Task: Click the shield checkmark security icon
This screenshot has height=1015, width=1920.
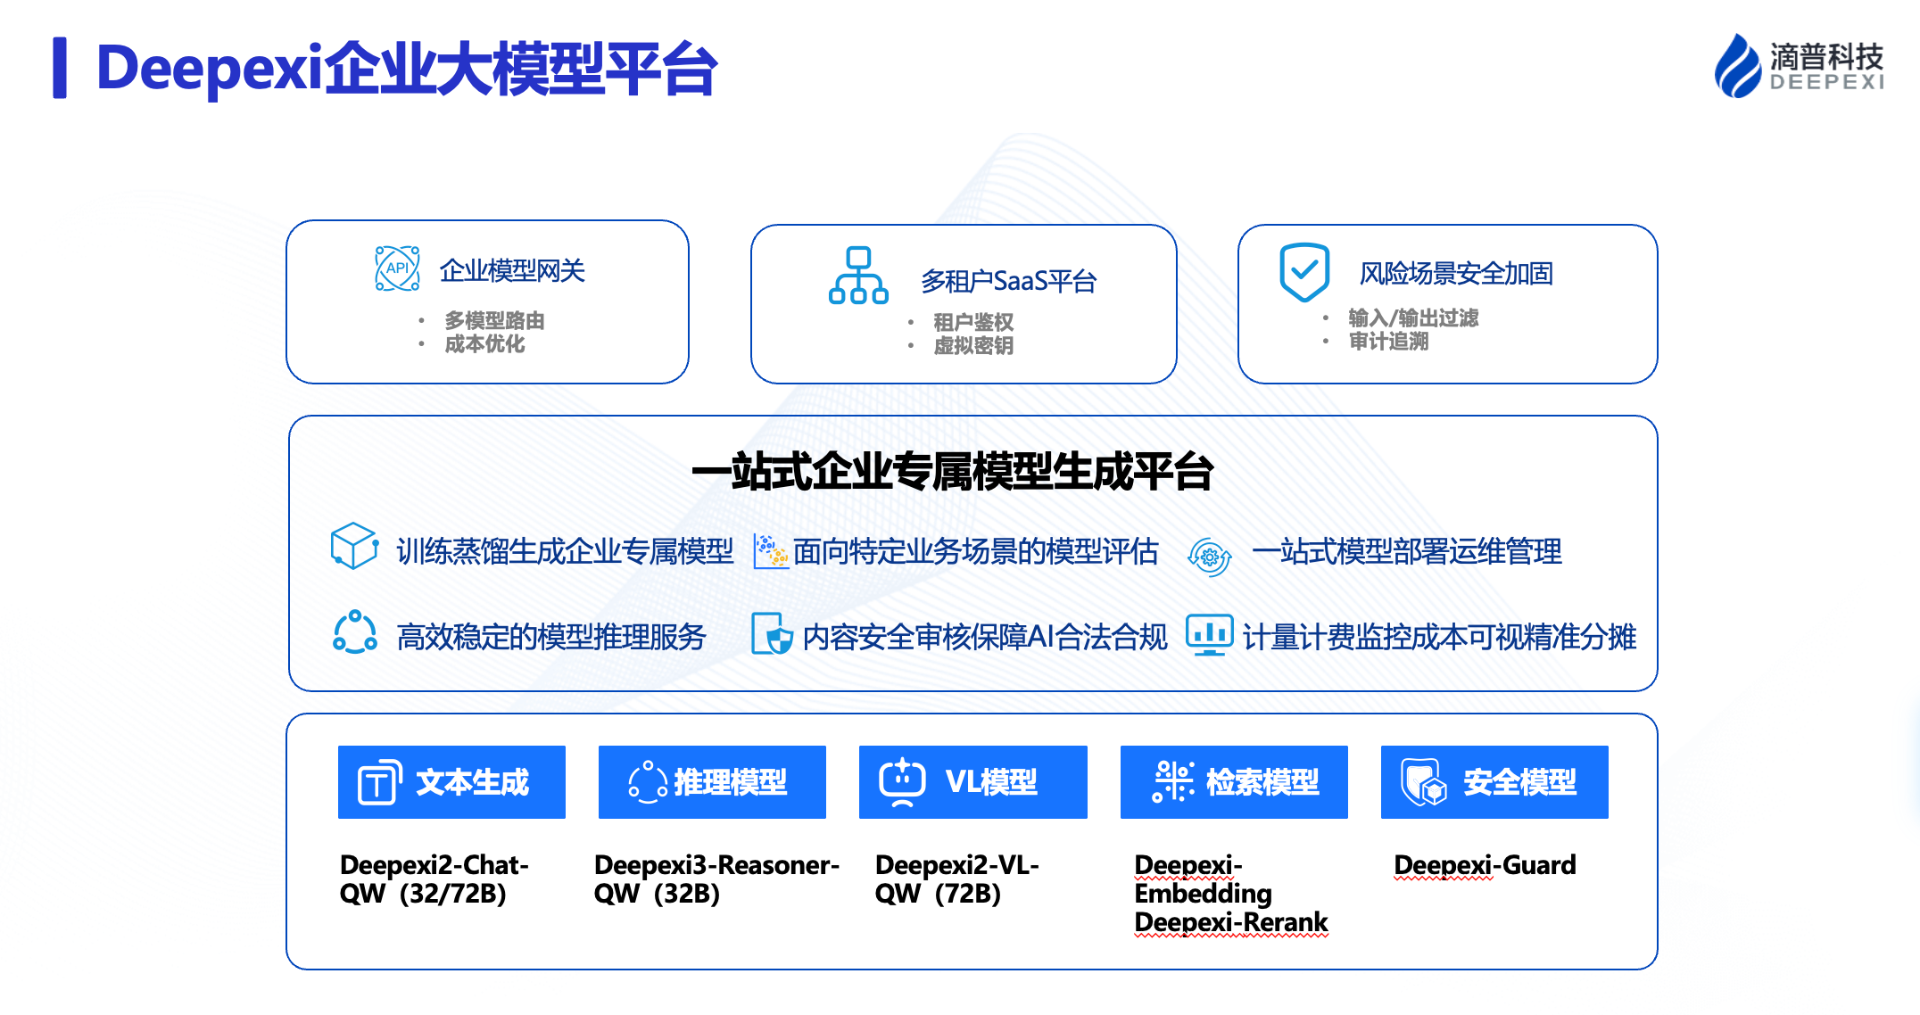Action: 1305,272
